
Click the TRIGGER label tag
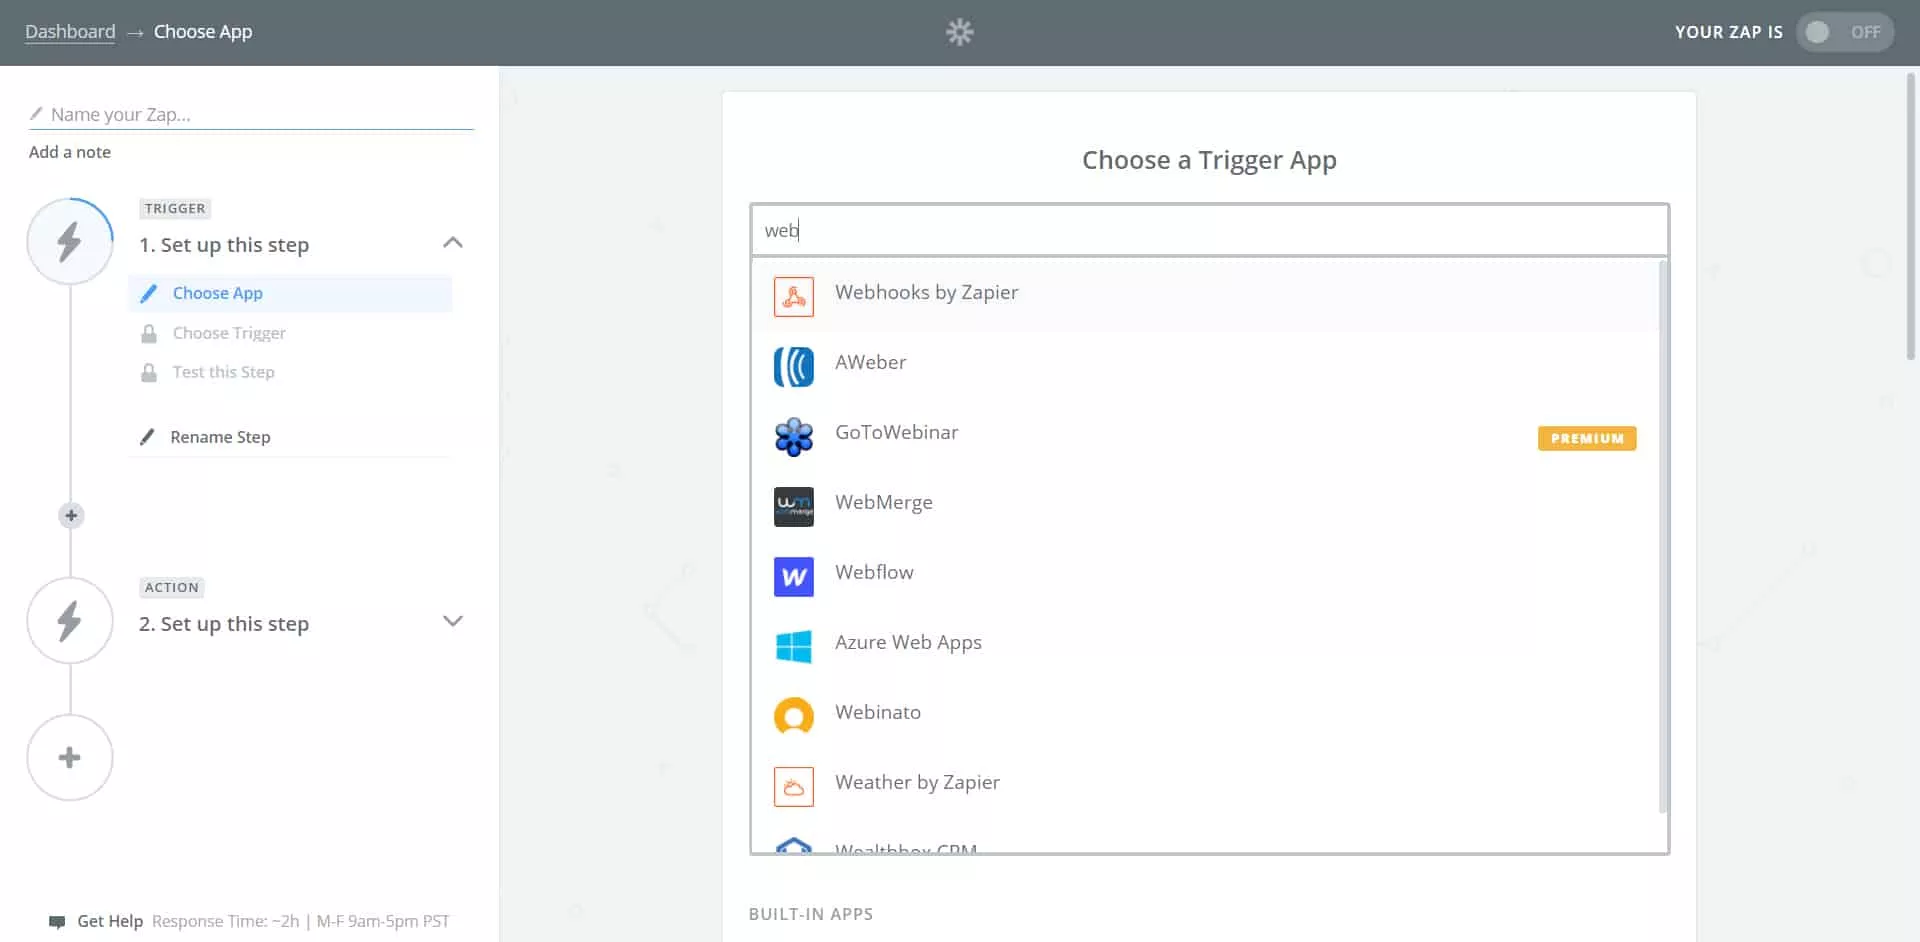click(x=175, y=208)
